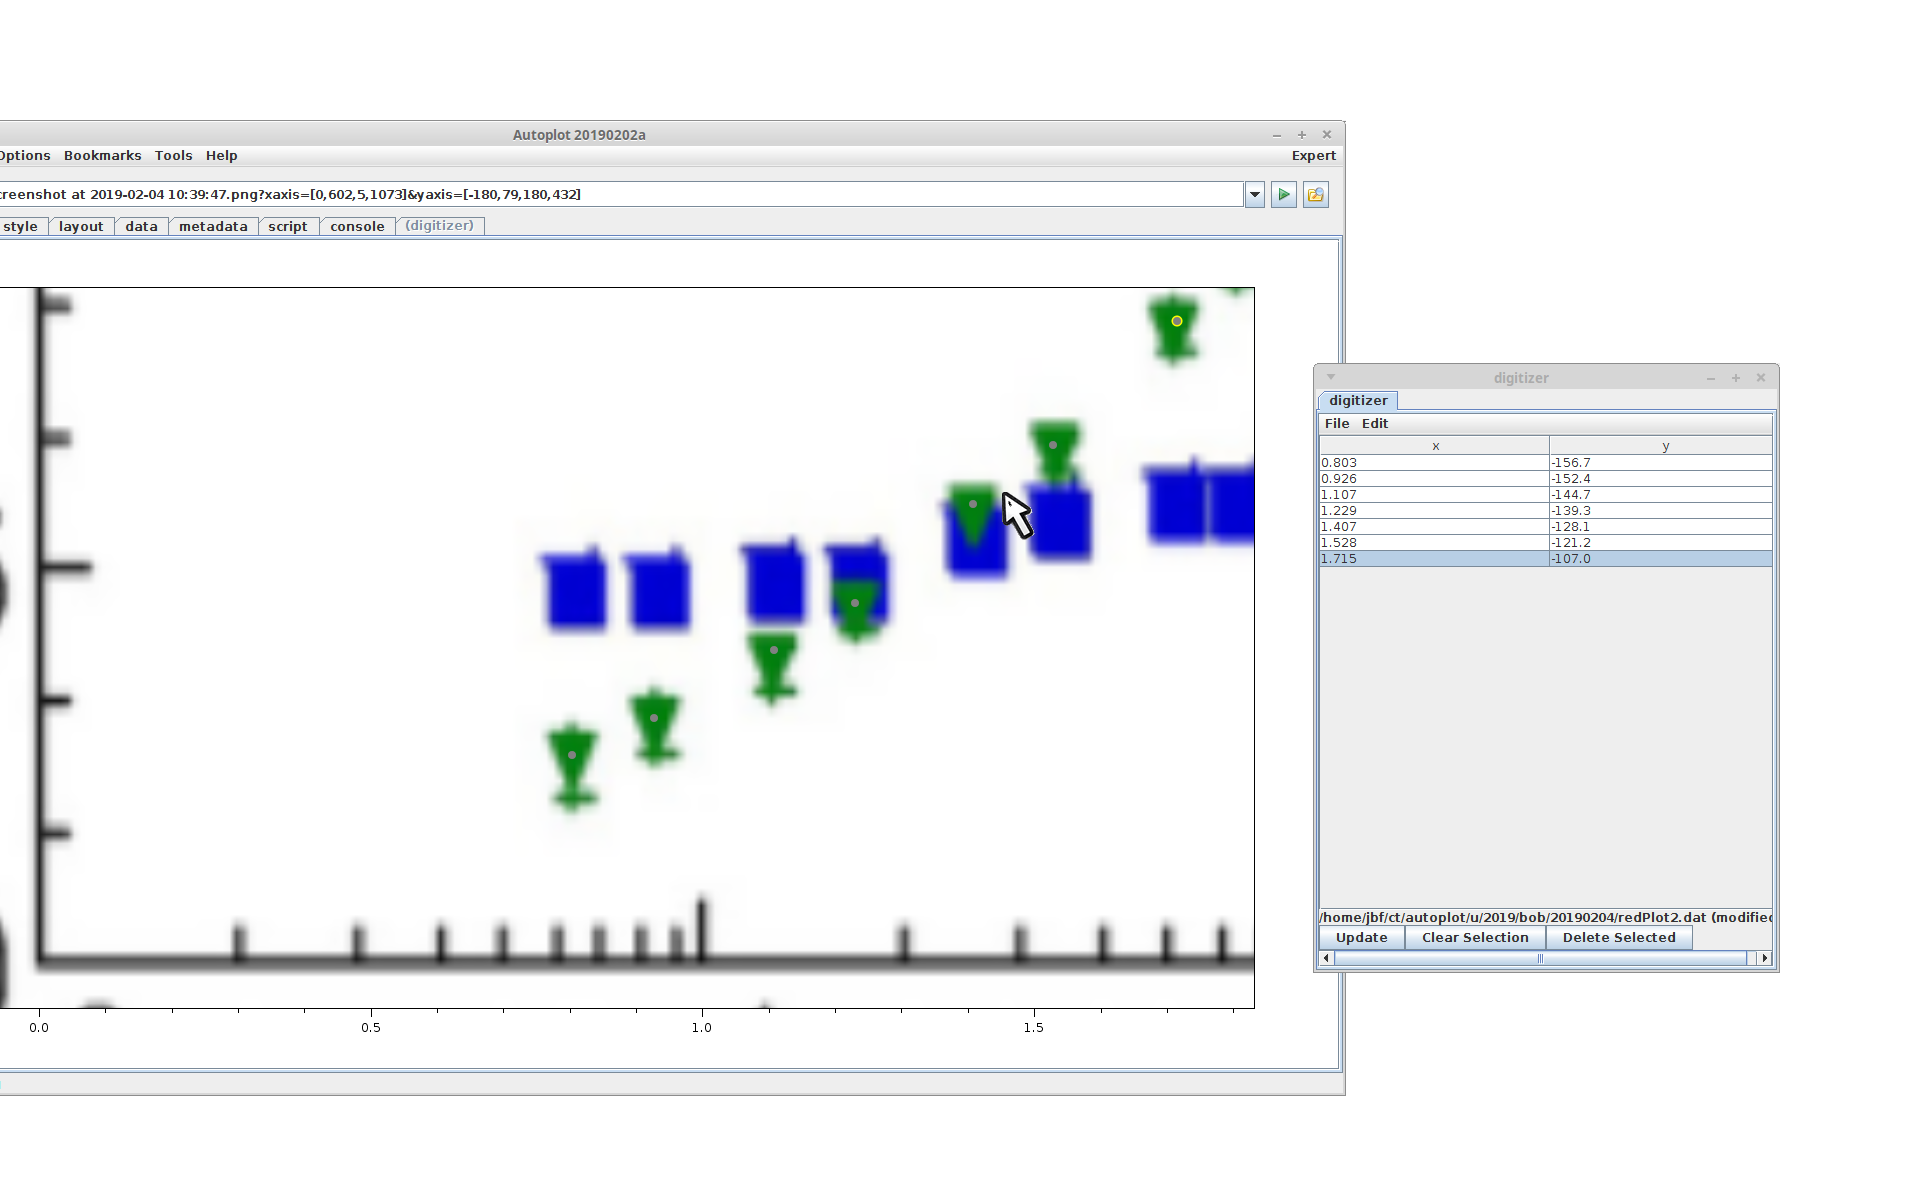Open the address bar history dropdown

click(1255, 195)
